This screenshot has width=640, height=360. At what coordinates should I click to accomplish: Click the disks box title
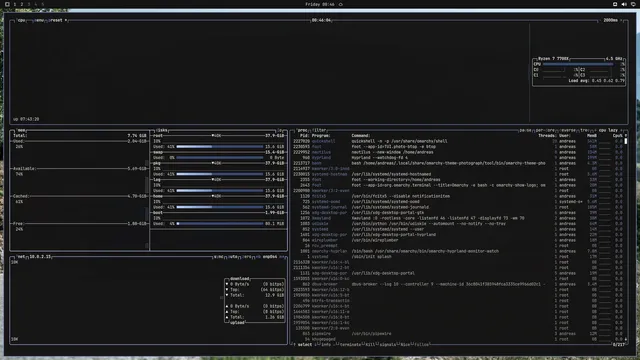click(x=161, y=130)
